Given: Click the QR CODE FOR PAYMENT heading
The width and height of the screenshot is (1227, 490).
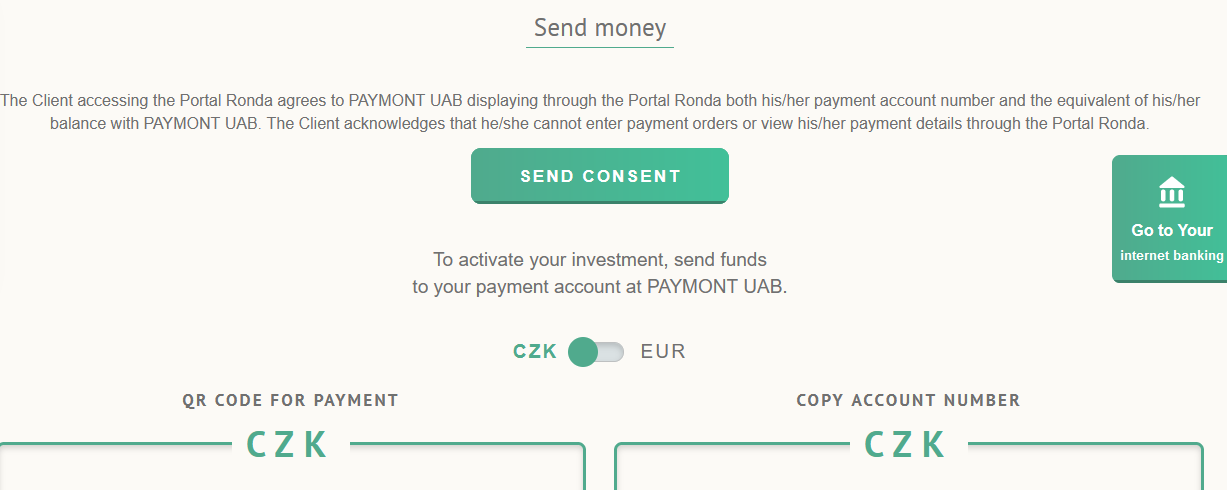Looking at the screenshot, I should [290, 401].
